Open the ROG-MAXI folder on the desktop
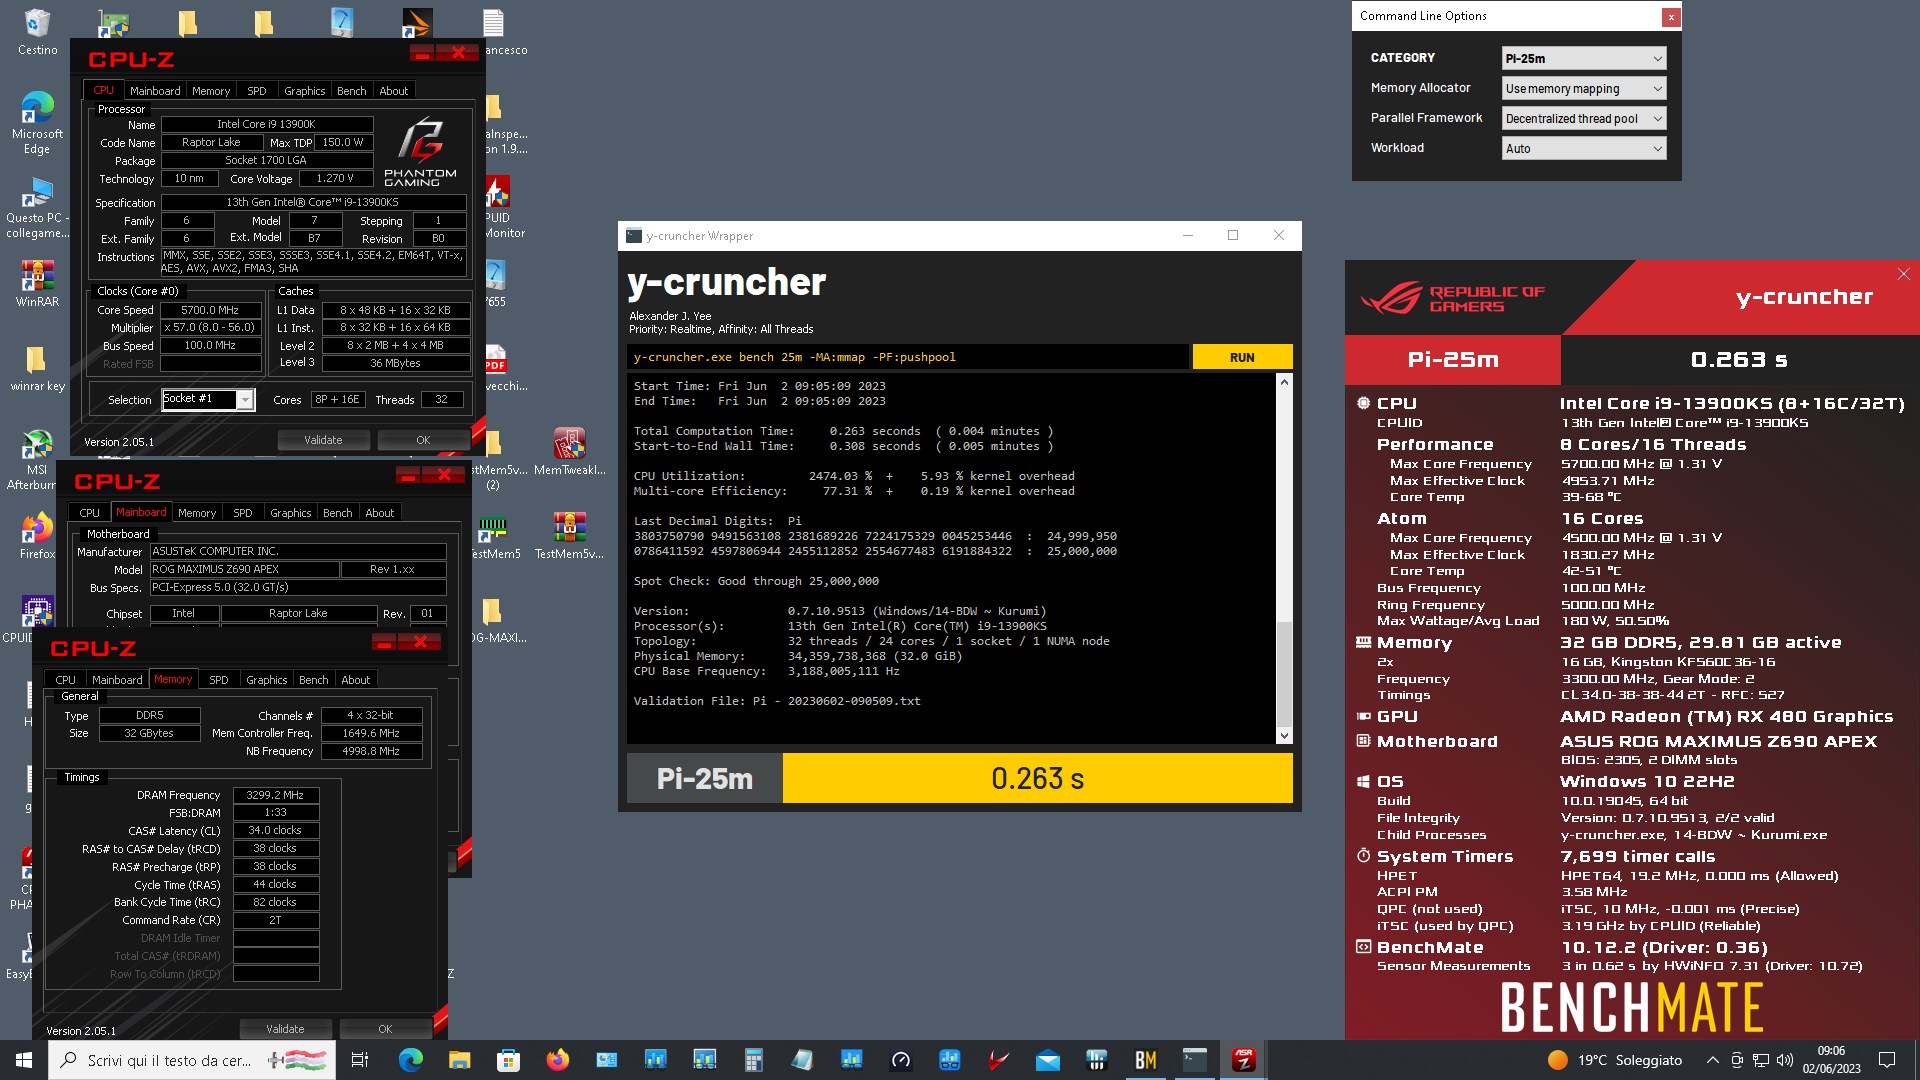Viewport: 1920px width, 1080px height. (x=494, y=620)
